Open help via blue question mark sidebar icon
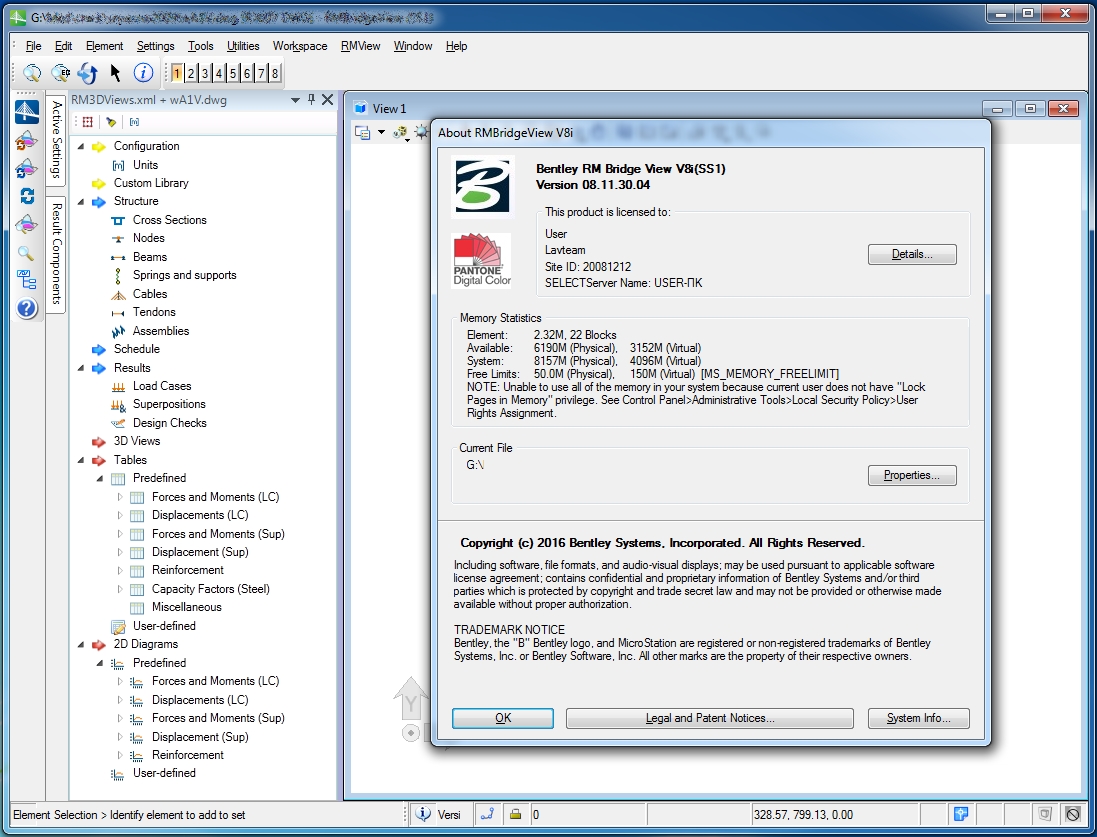The height and width of the screenshot is (837, 1097). [x=27, y=308]
